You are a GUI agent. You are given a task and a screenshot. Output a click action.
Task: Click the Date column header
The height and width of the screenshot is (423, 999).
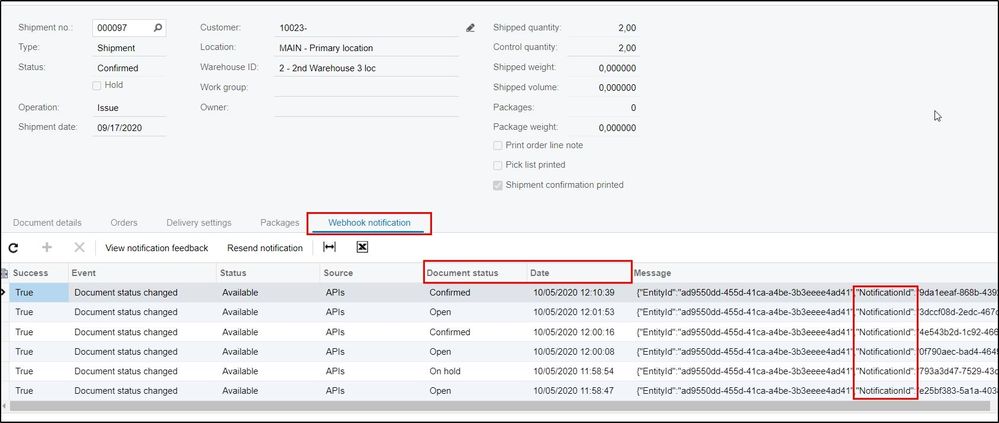(578, 273)
